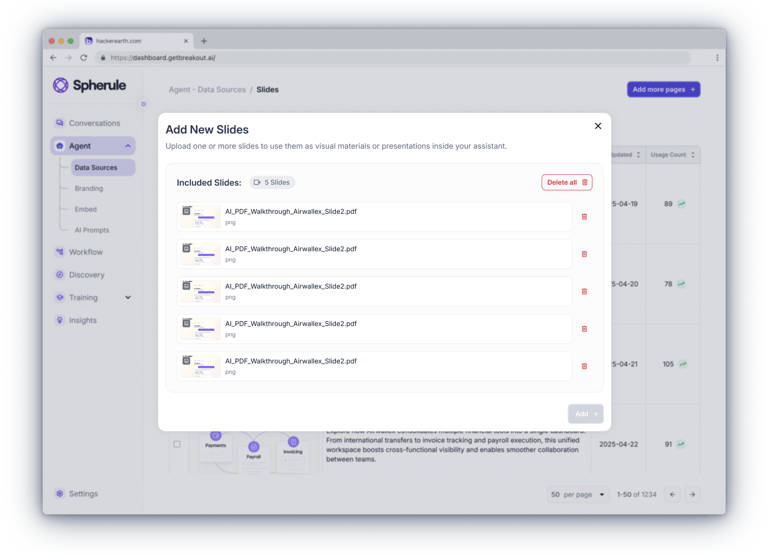Click trend icon next to 91
The height and width of the screenshot is (553, 768).
click(x=680, y=444)
